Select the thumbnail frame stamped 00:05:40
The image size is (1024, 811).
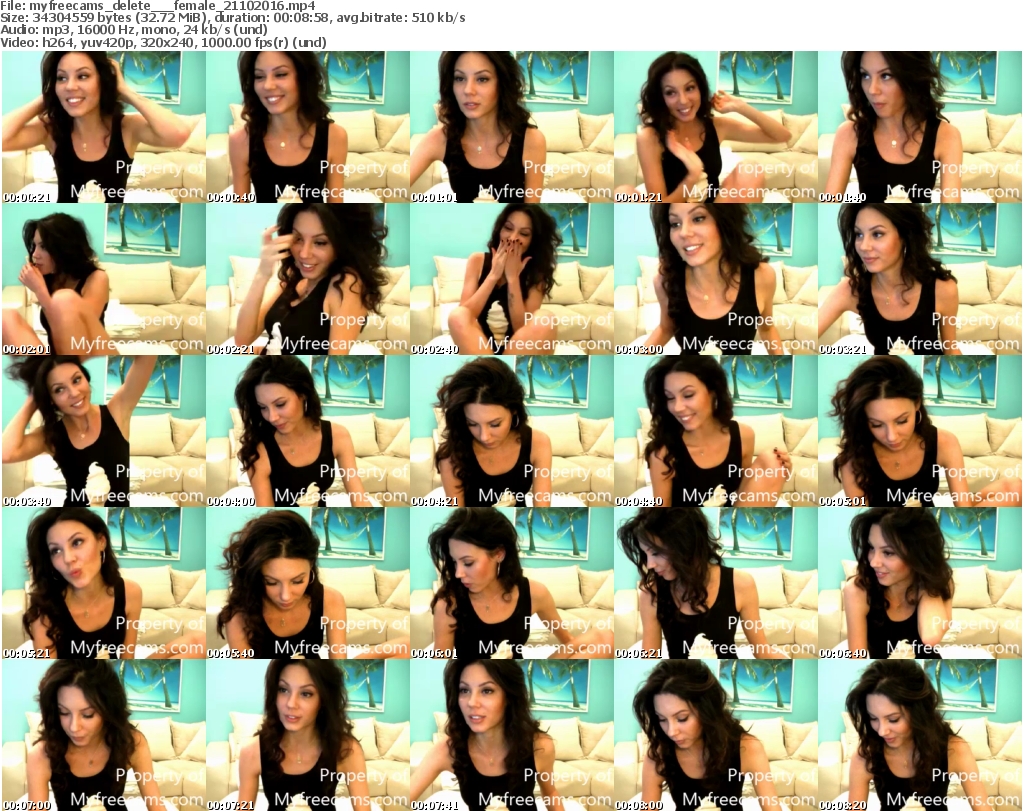coord(308,582)
